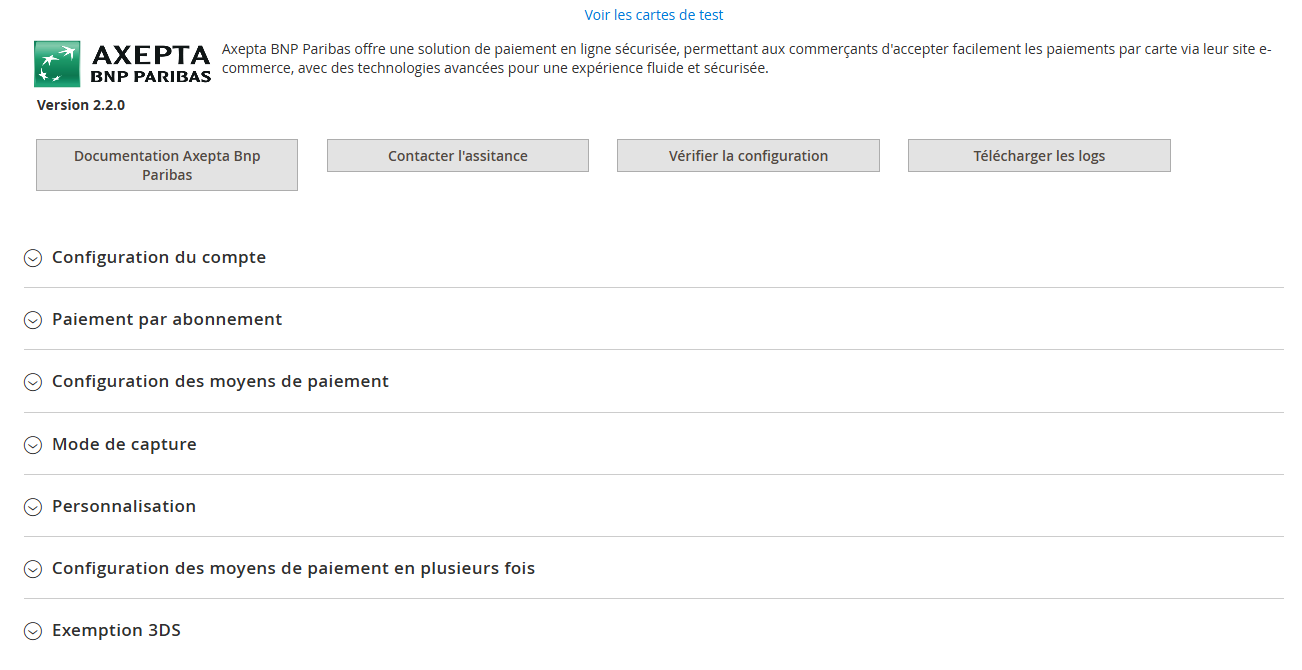Expand the Personnalisation section title

[124, 506]
